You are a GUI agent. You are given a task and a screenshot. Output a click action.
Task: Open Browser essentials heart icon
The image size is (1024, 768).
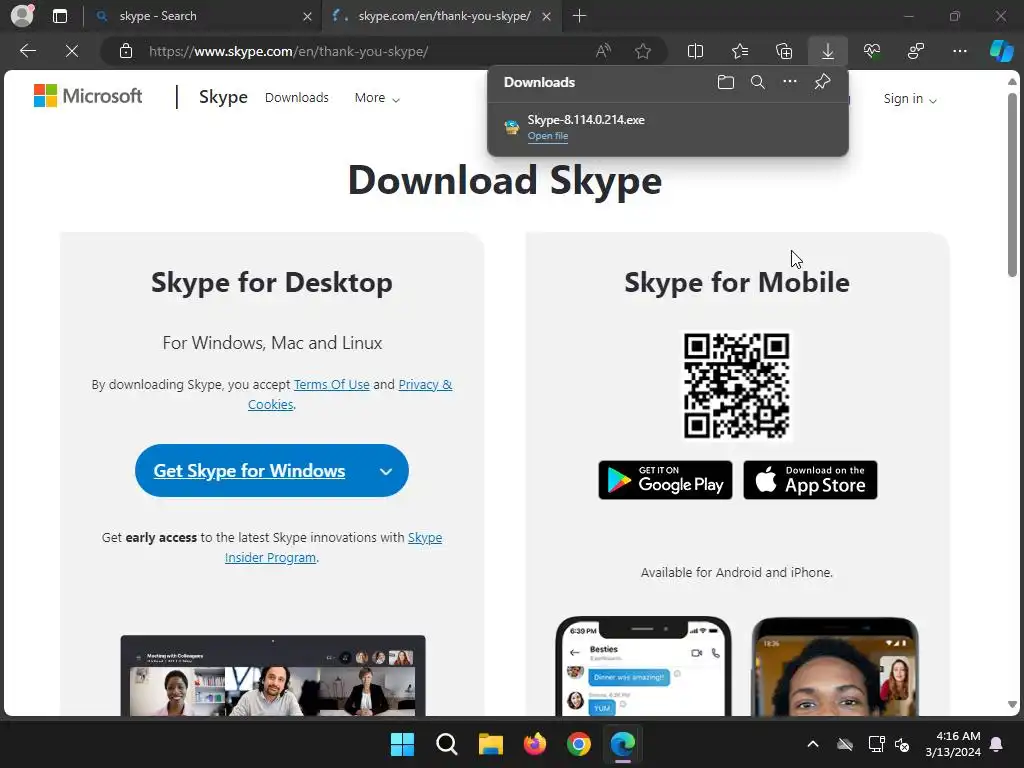tap(872, 51)
